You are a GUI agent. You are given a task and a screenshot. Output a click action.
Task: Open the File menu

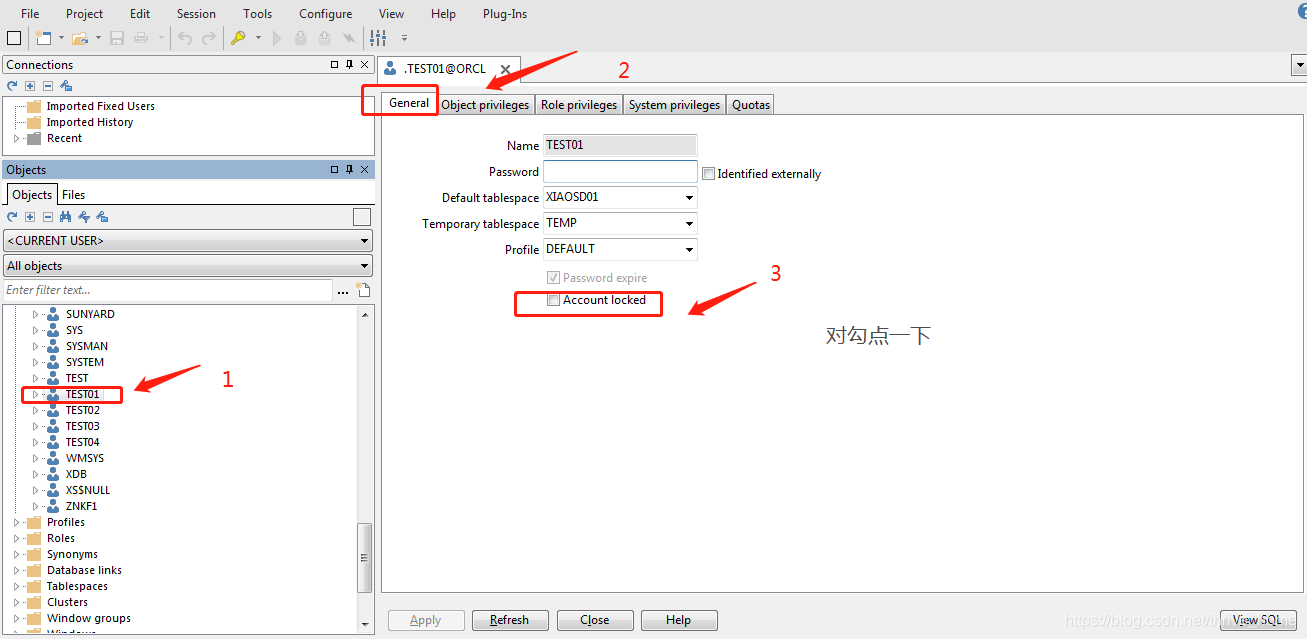coord(30,14)
